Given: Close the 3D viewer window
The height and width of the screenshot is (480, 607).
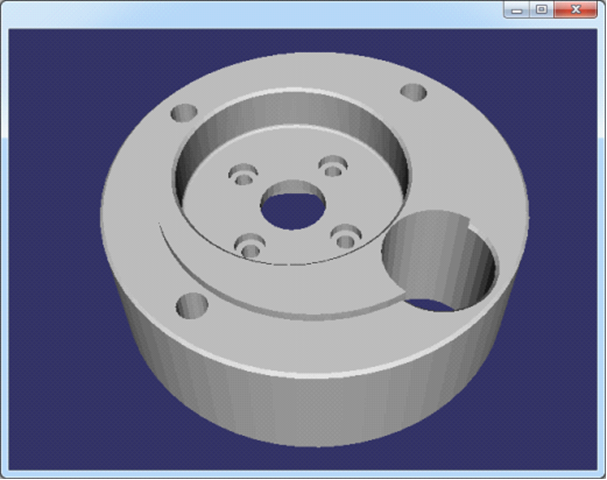Looking at the screenshot, I should [x=576, y=9].
